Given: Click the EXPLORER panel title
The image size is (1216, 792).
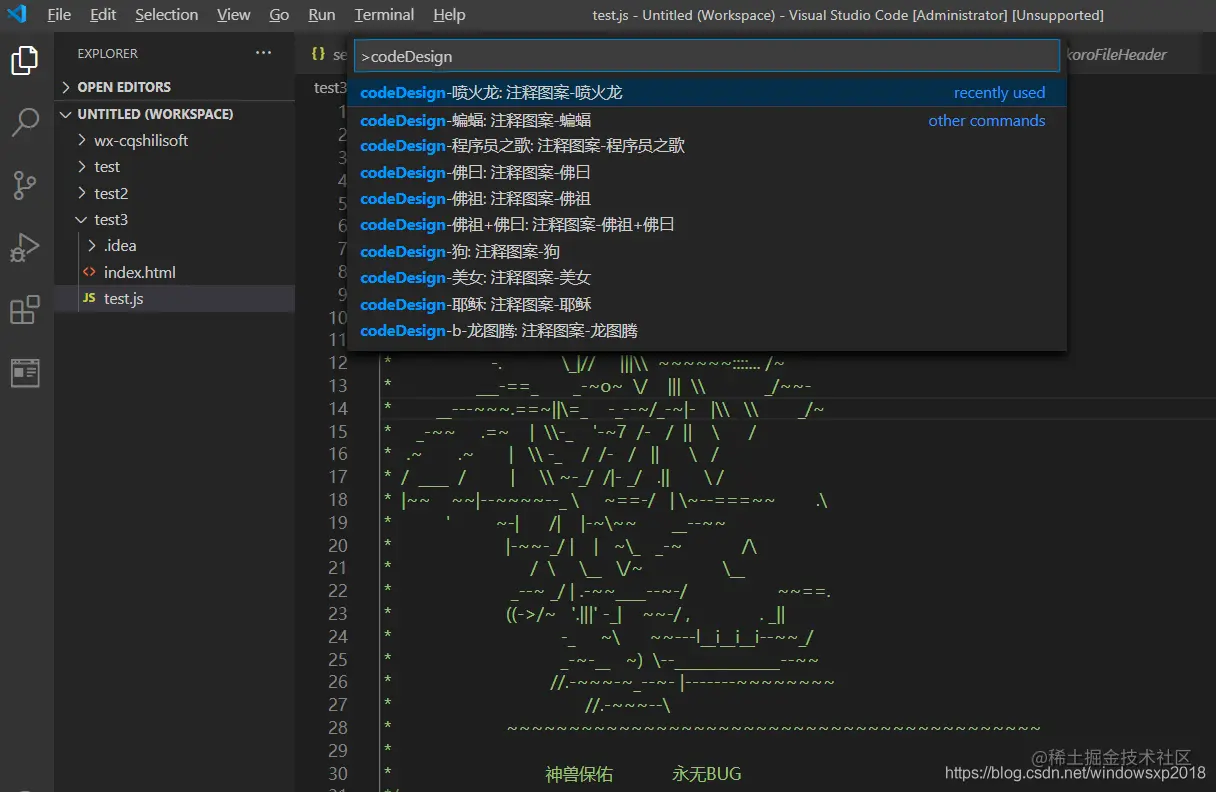Looking at the screenshot, I should (108, 53).
